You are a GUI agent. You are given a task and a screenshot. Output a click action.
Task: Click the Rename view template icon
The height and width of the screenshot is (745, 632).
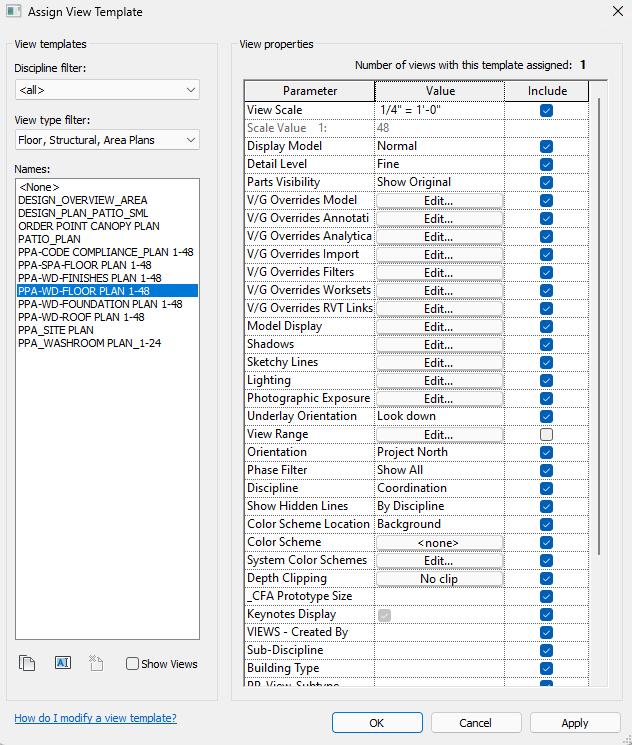coord(63,662)
